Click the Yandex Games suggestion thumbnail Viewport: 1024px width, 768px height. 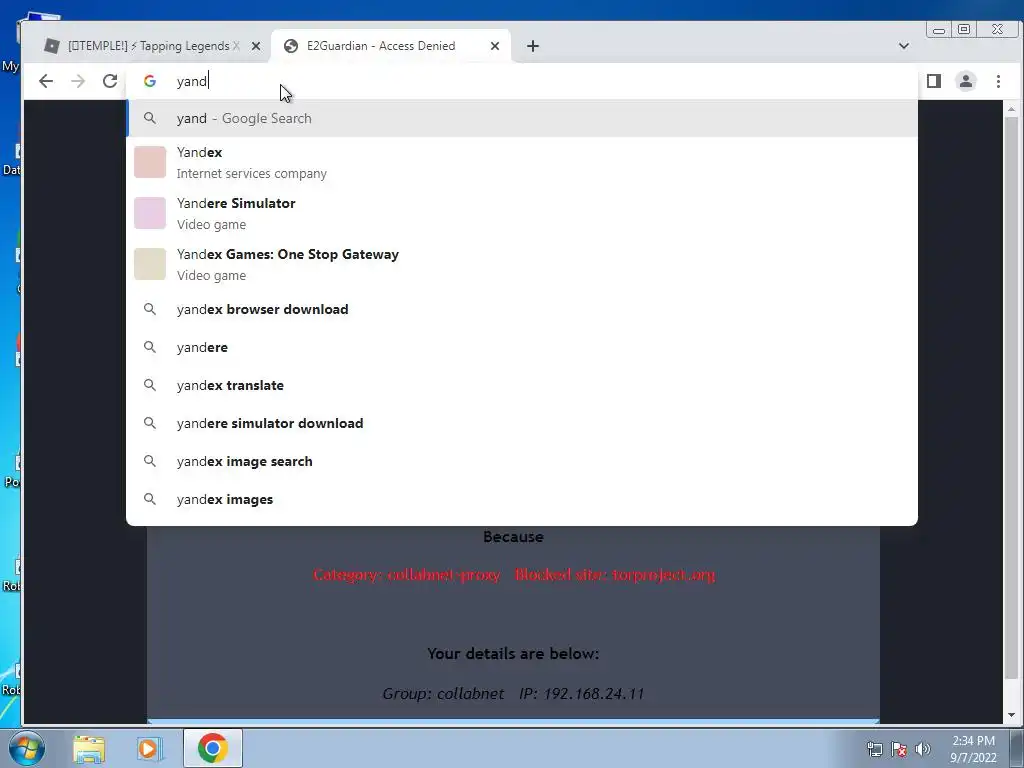[150, 264]
